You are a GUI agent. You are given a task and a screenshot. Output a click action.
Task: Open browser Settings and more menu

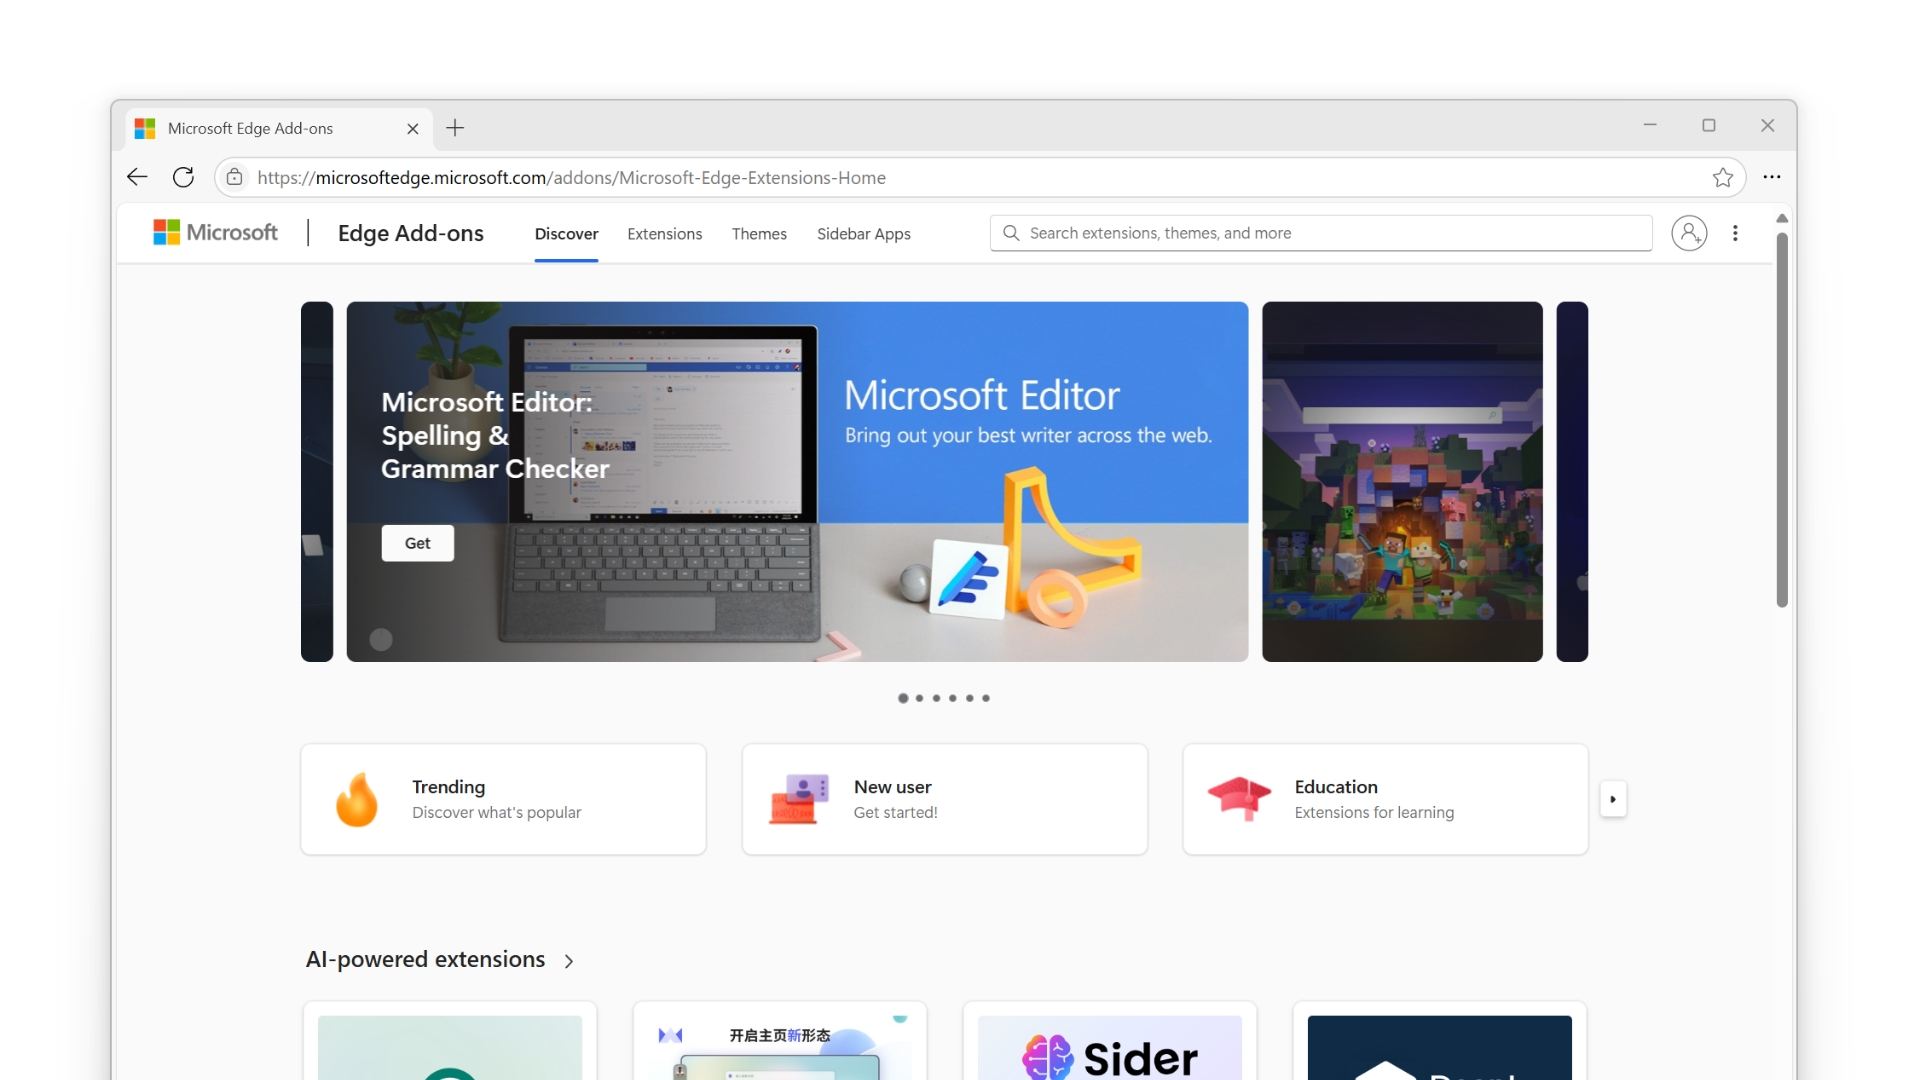point(1772,177)
